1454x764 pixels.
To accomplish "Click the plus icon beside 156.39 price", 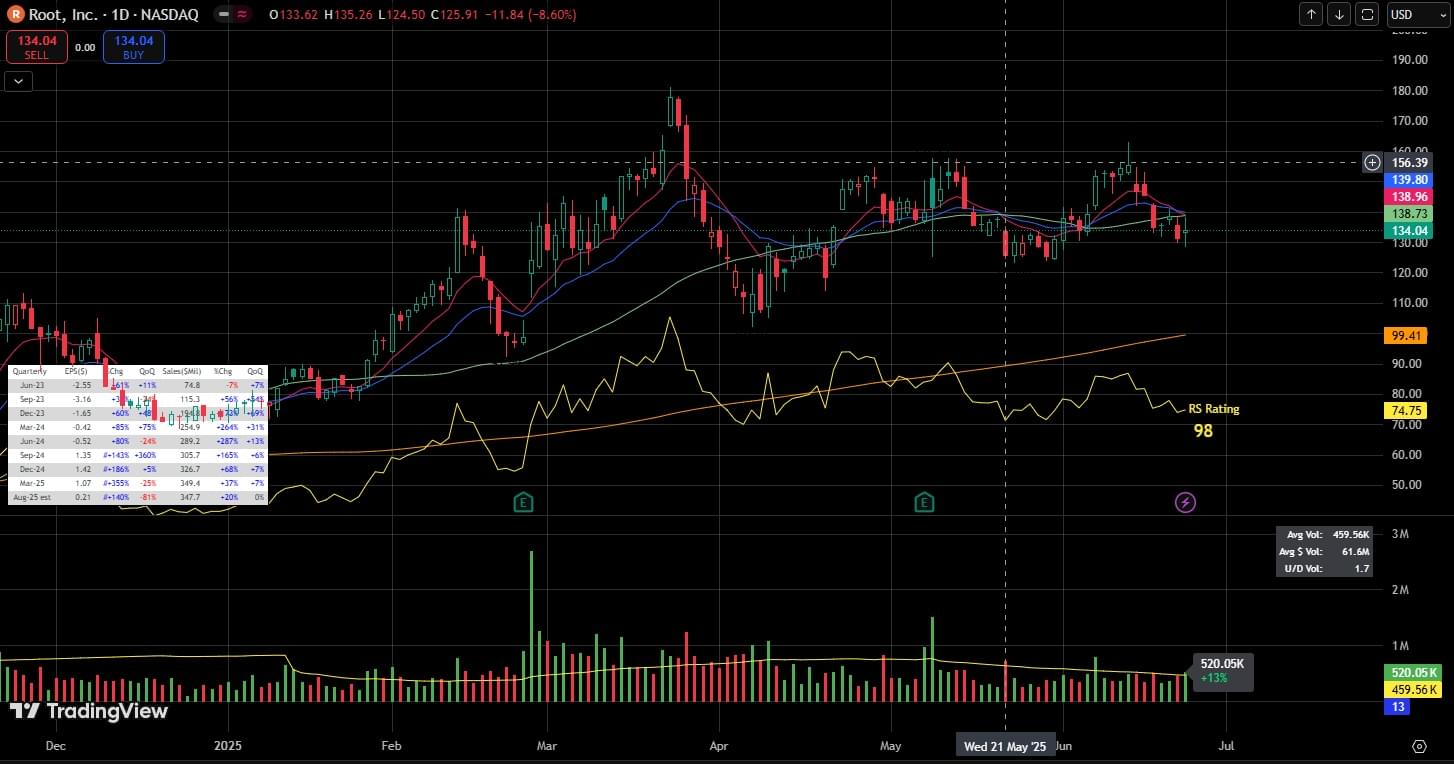I will pos(1372,162).
